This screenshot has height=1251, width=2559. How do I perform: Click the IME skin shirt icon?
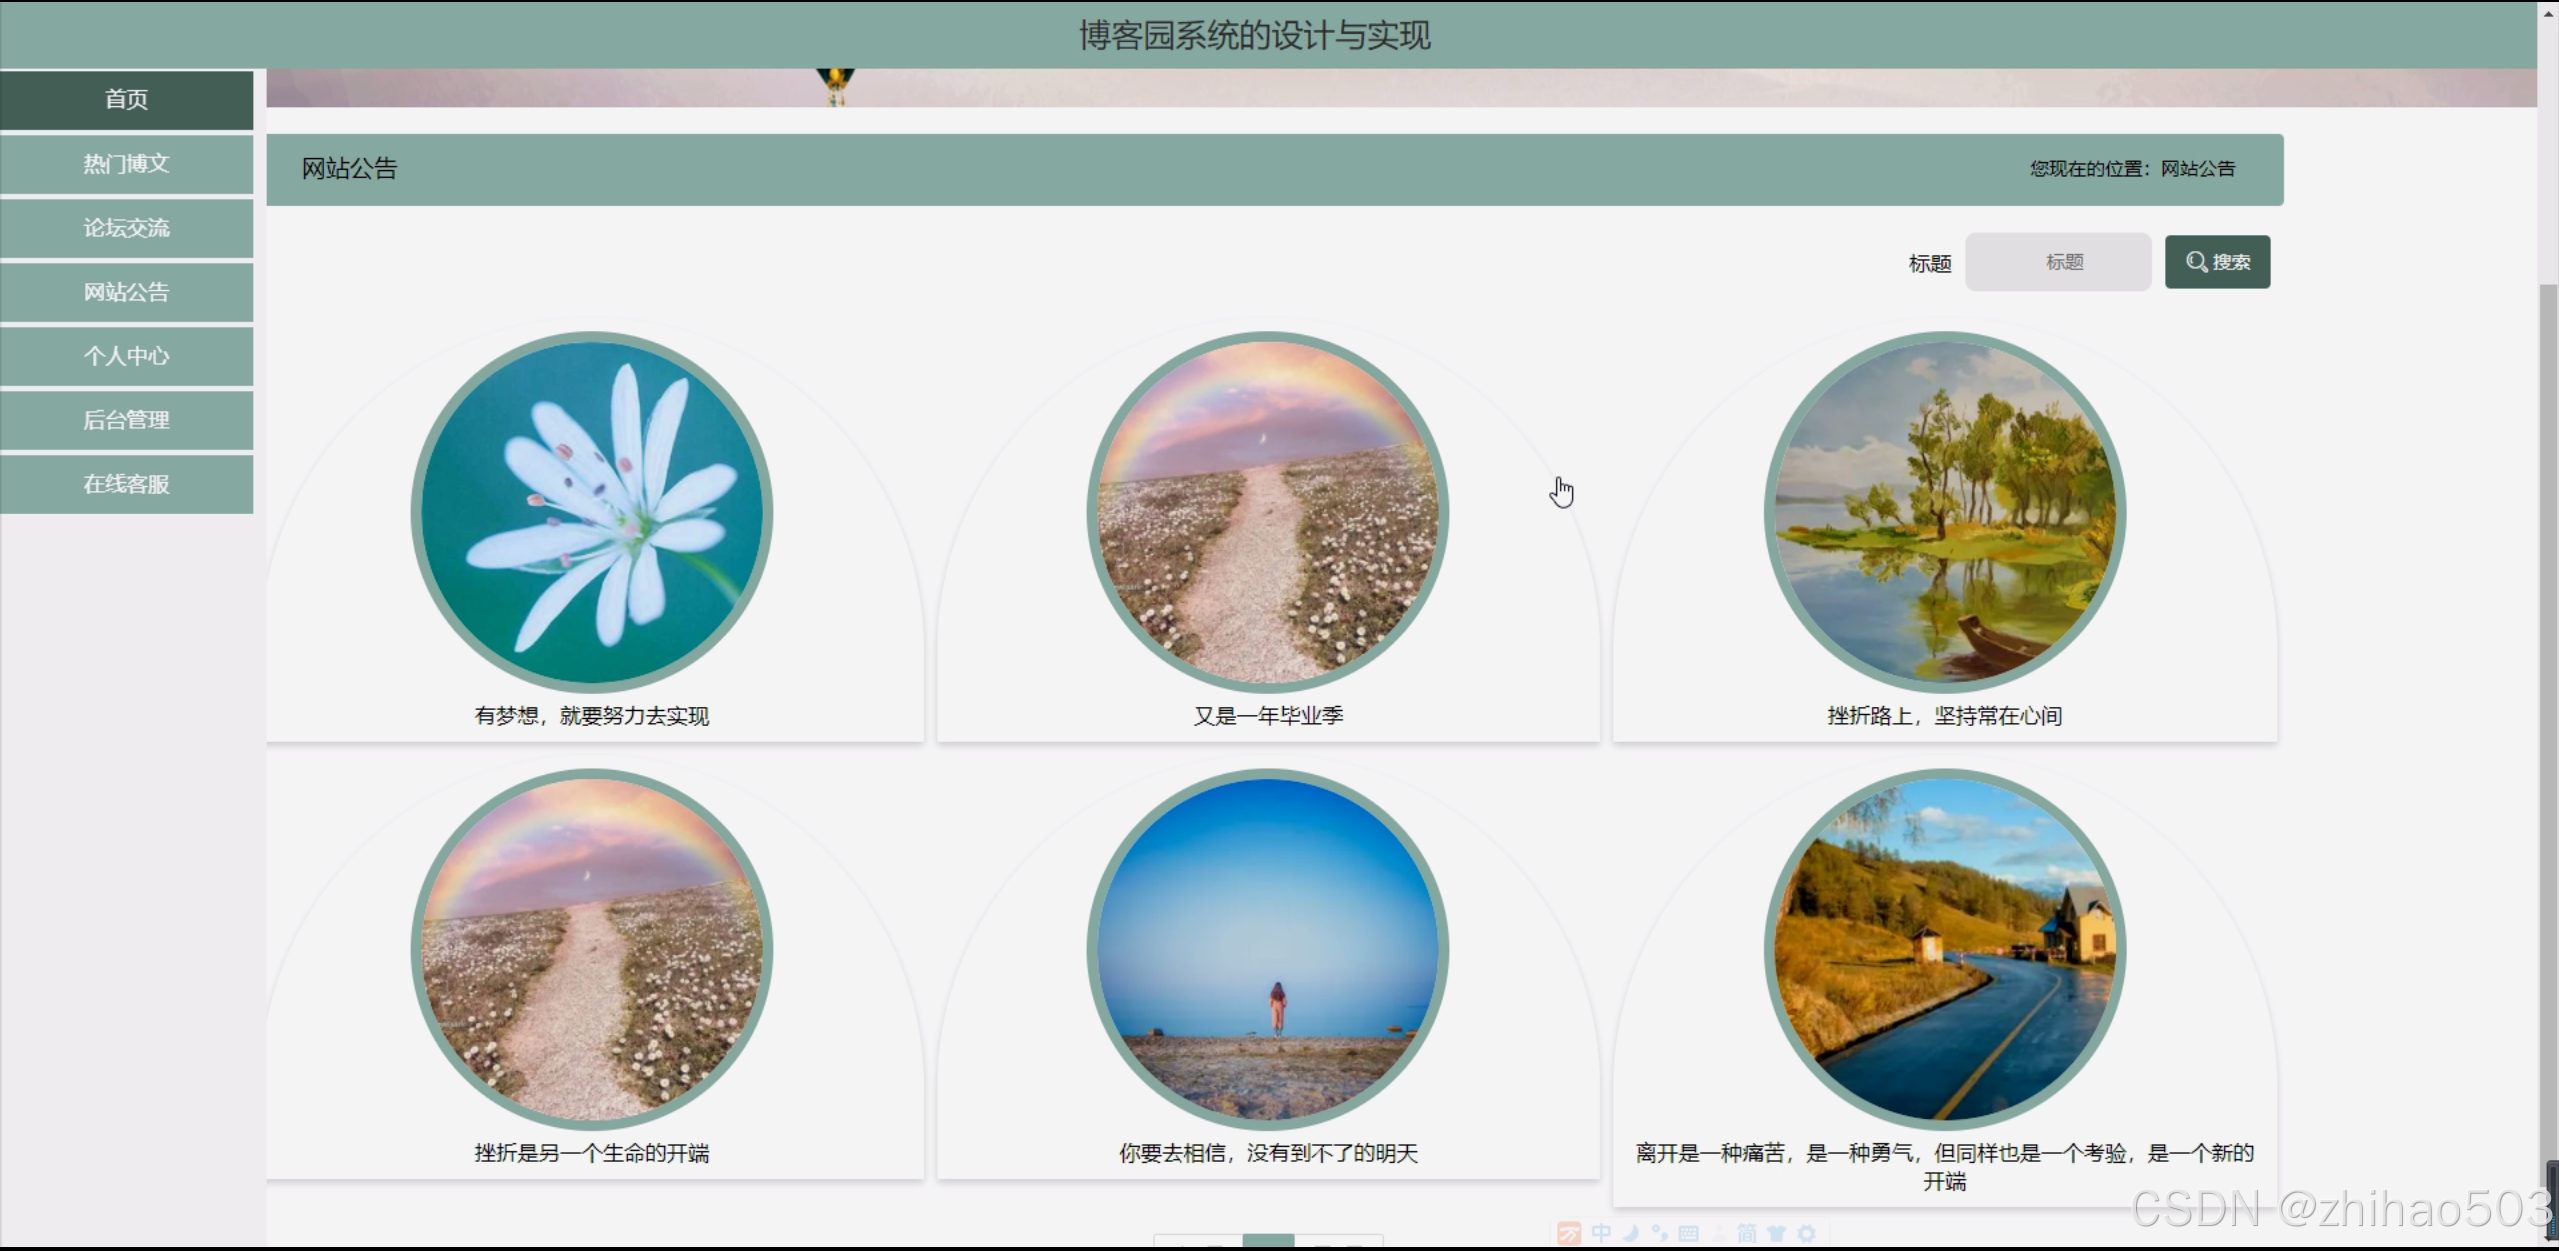[1776, 1233]
